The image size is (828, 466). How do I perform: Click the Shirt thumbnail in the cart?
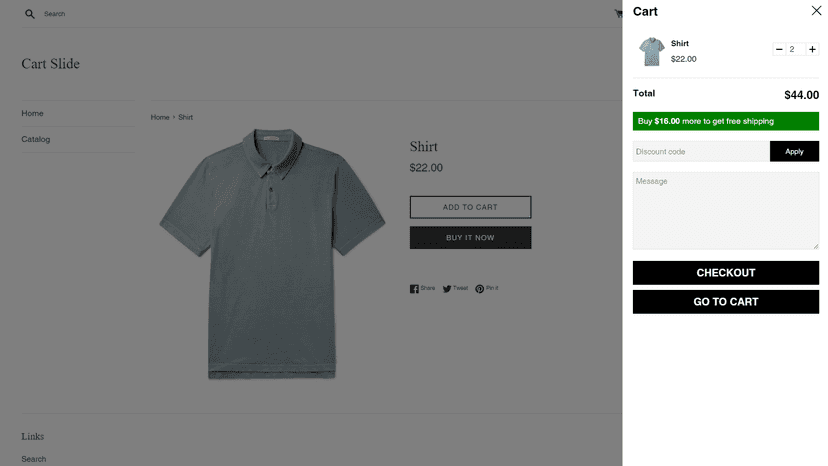pyautogui.click(x=651, y=51)
